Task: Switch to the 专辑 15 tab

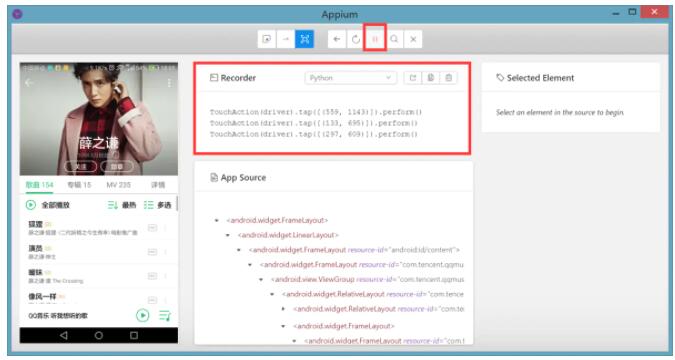Action: (x=79, y=185)
